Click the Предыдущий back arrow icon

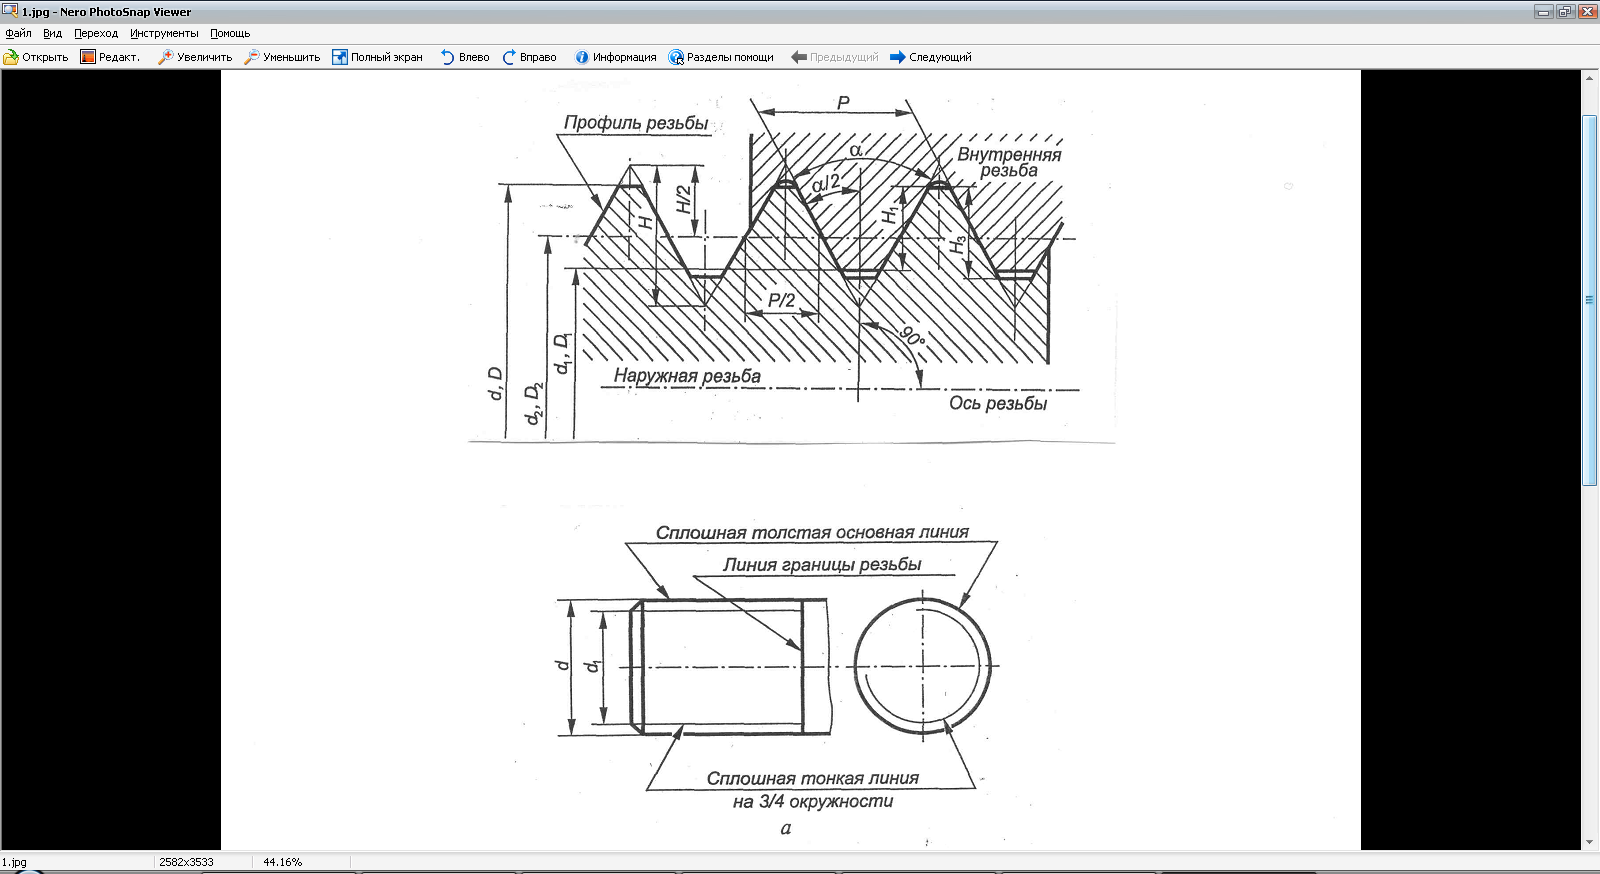[799, 57]
